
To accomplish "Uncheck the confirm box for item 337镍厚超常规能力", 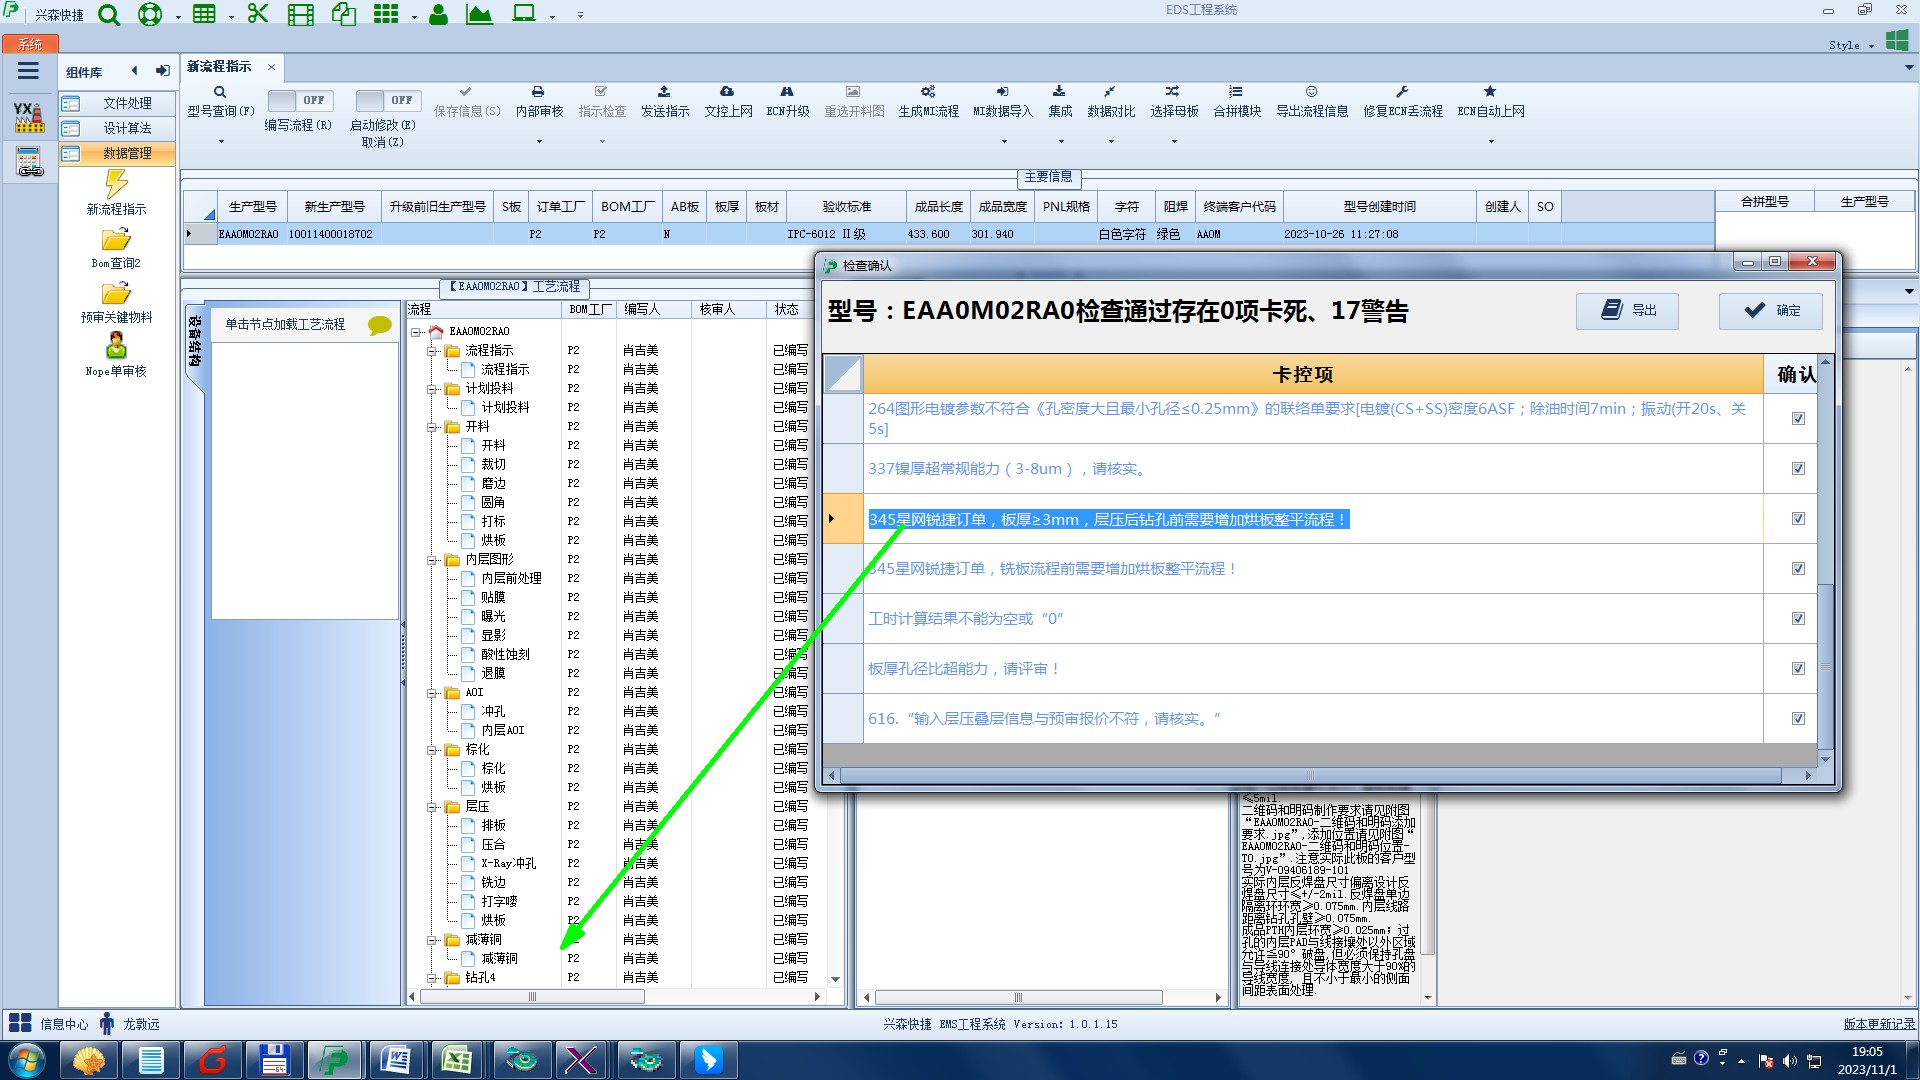I will coord(1798,469).
